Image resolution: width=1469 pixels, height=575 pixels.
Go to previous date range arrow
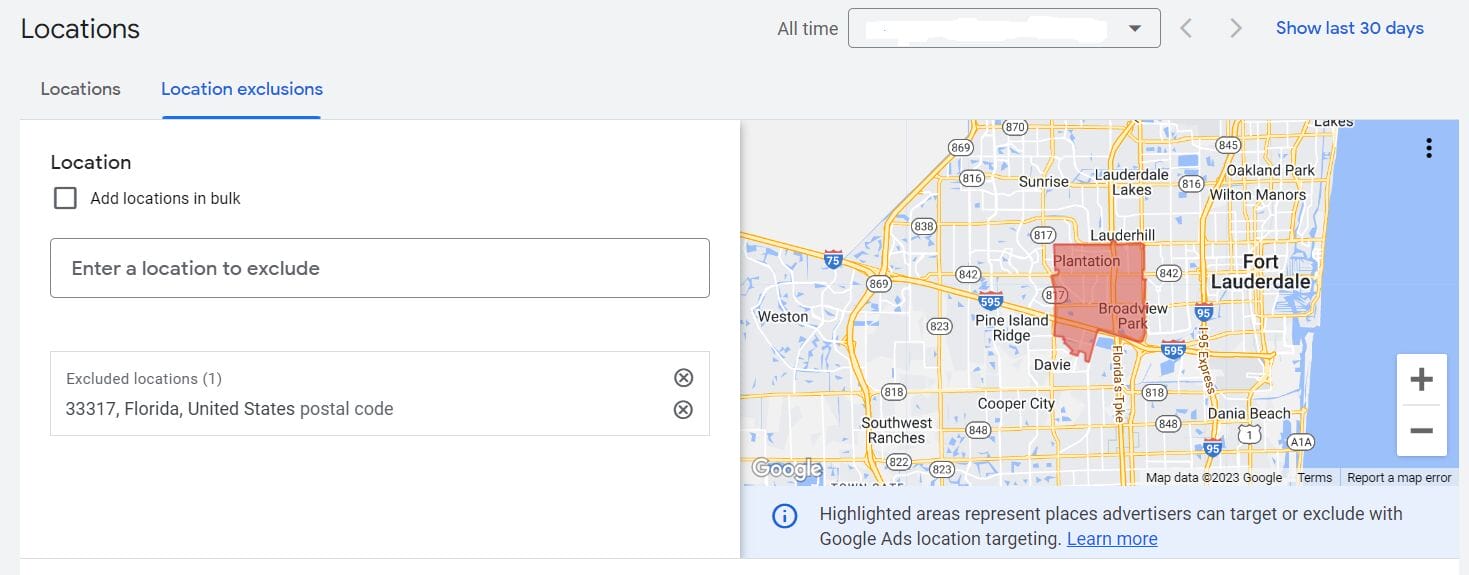[x=1186, y=28]
